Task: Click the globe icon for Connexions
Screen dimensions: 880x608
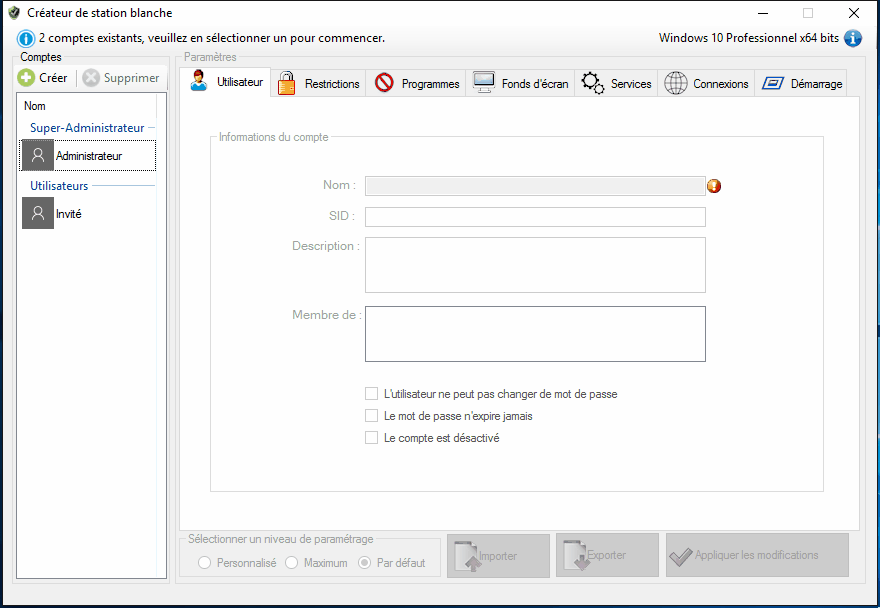Action: coord(676,83)
